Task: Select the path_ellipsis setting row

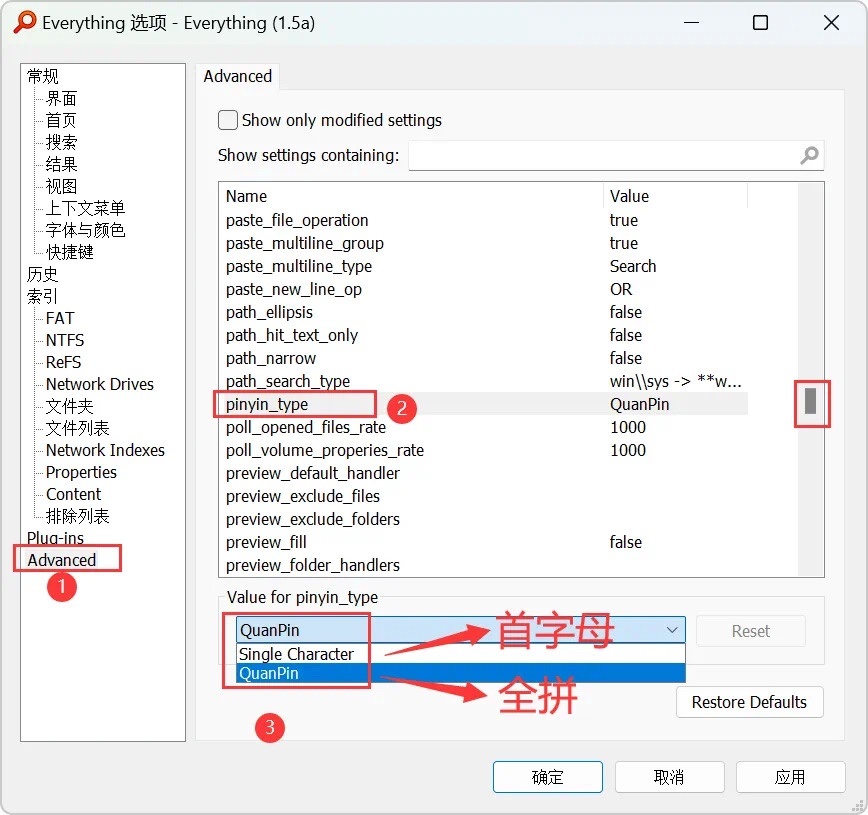Action: [x=484, y=312]
